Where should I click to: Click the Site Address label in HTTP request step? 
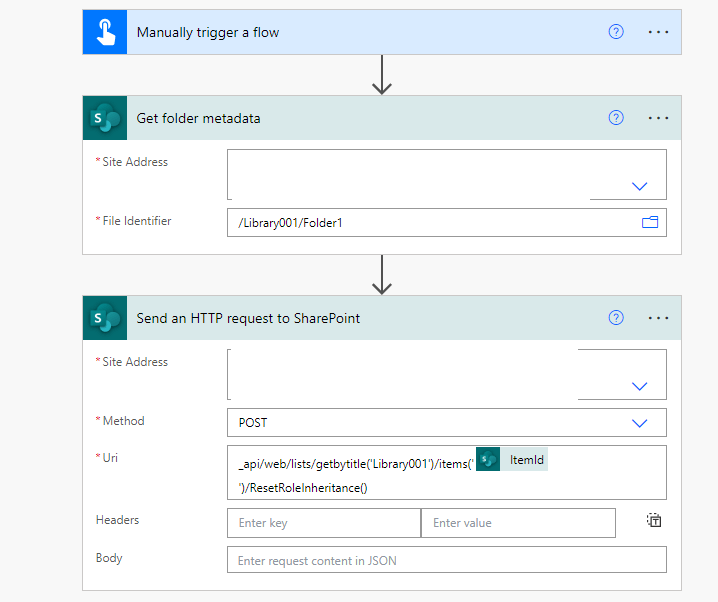click(135, 362)
